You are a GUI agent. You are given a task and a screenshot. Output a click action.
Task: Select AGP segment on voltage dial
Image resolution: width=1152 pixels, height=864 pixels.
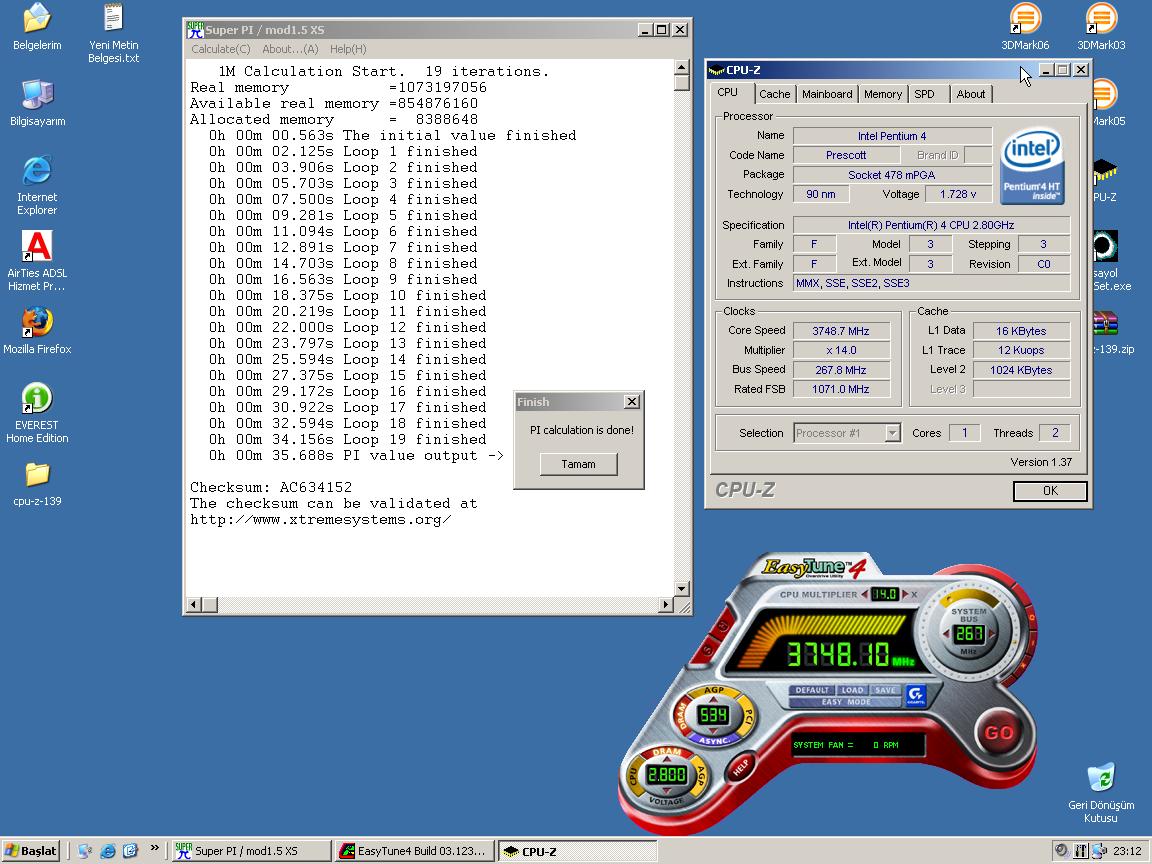coord(701,775)
